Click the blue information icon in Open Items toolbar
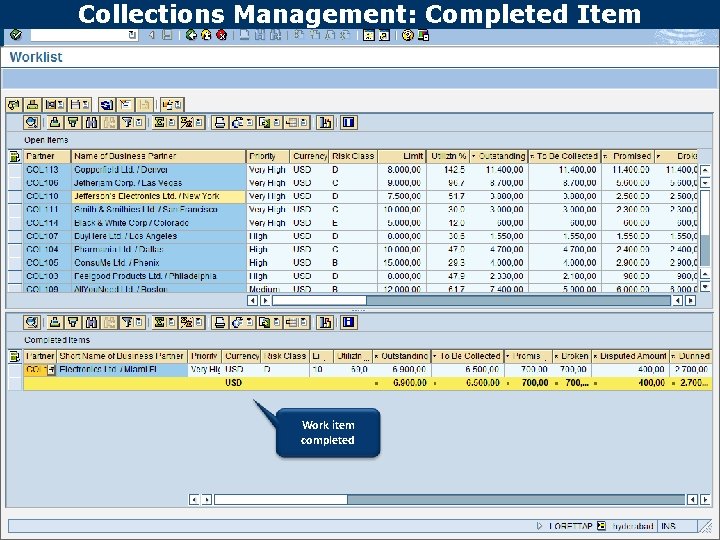 349,123
